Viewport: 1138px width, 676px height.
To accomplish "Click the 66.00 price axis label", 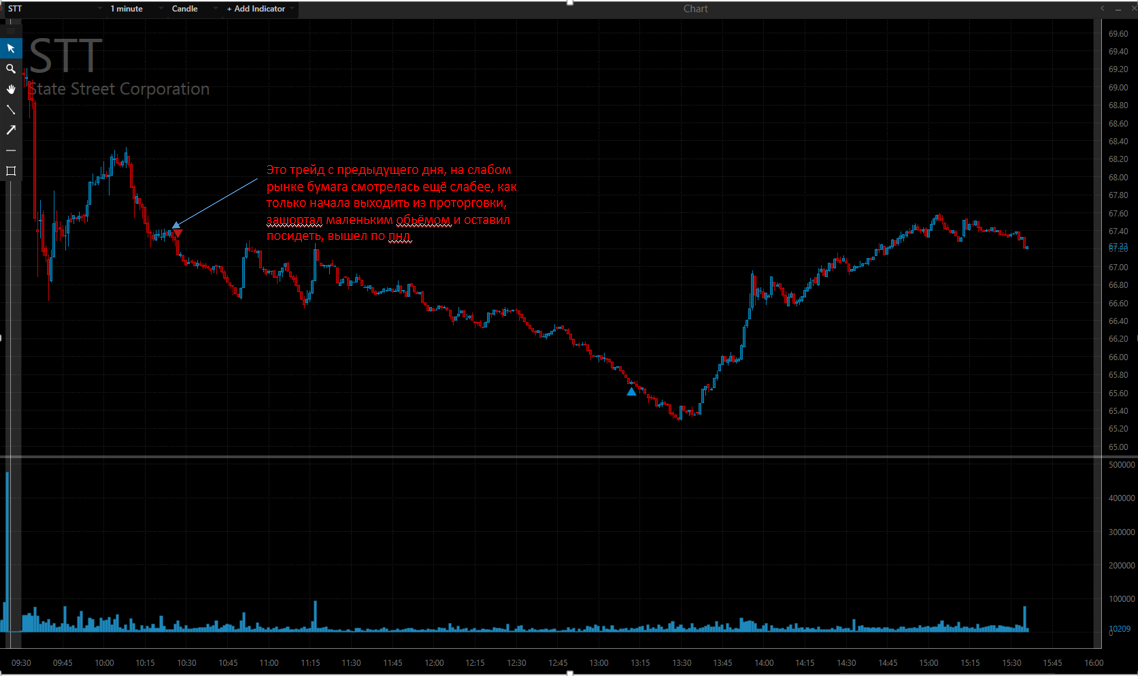I will [1118, 357].
